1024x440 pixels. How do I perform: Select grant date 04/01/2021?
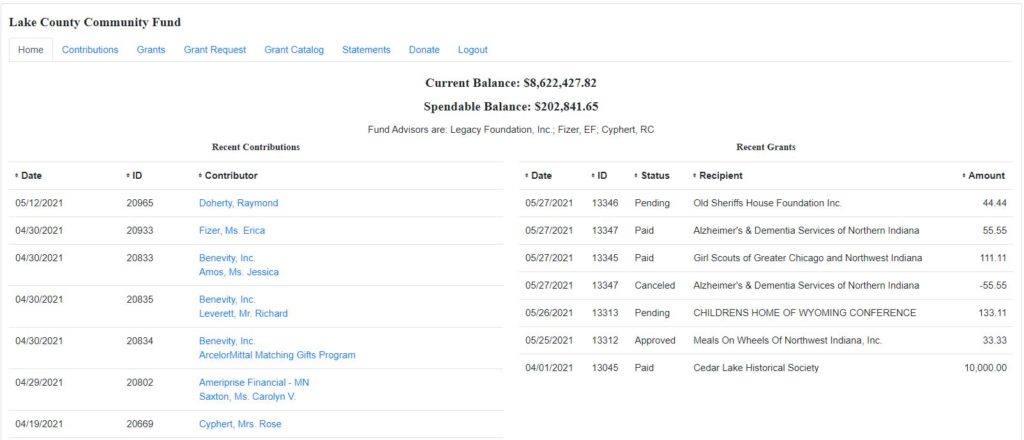[x=549, y=368]
